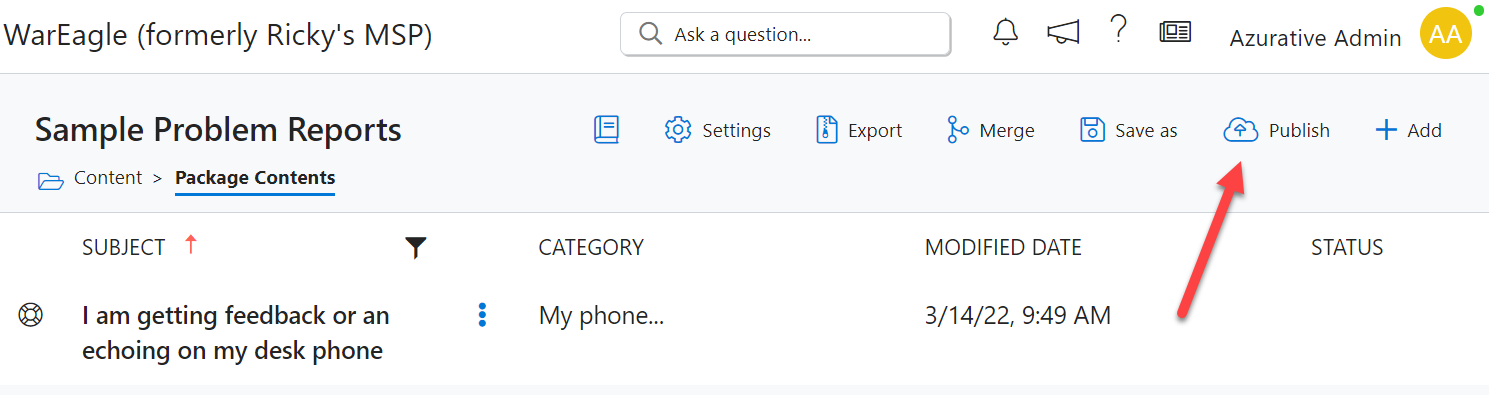Open the subject filter funnel icon
The image size is (1489, 395).
click(417, 248)
